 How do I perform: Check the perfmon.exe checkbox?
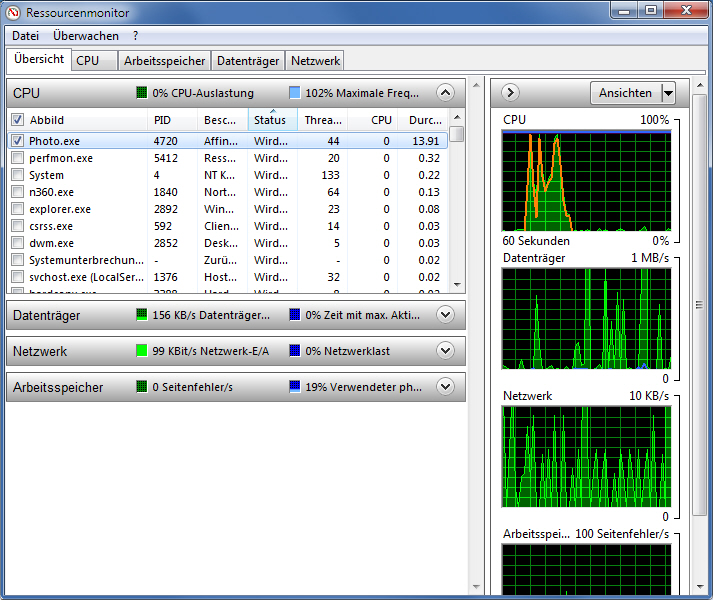pos(17,158)
